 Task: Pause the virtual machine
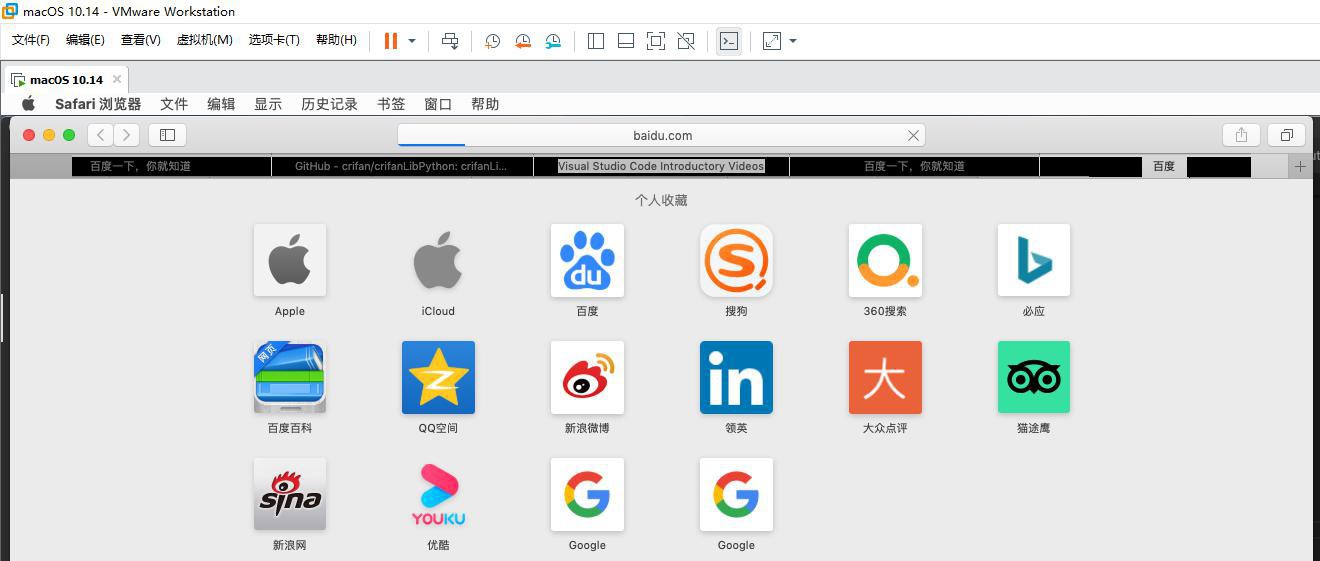390,41
